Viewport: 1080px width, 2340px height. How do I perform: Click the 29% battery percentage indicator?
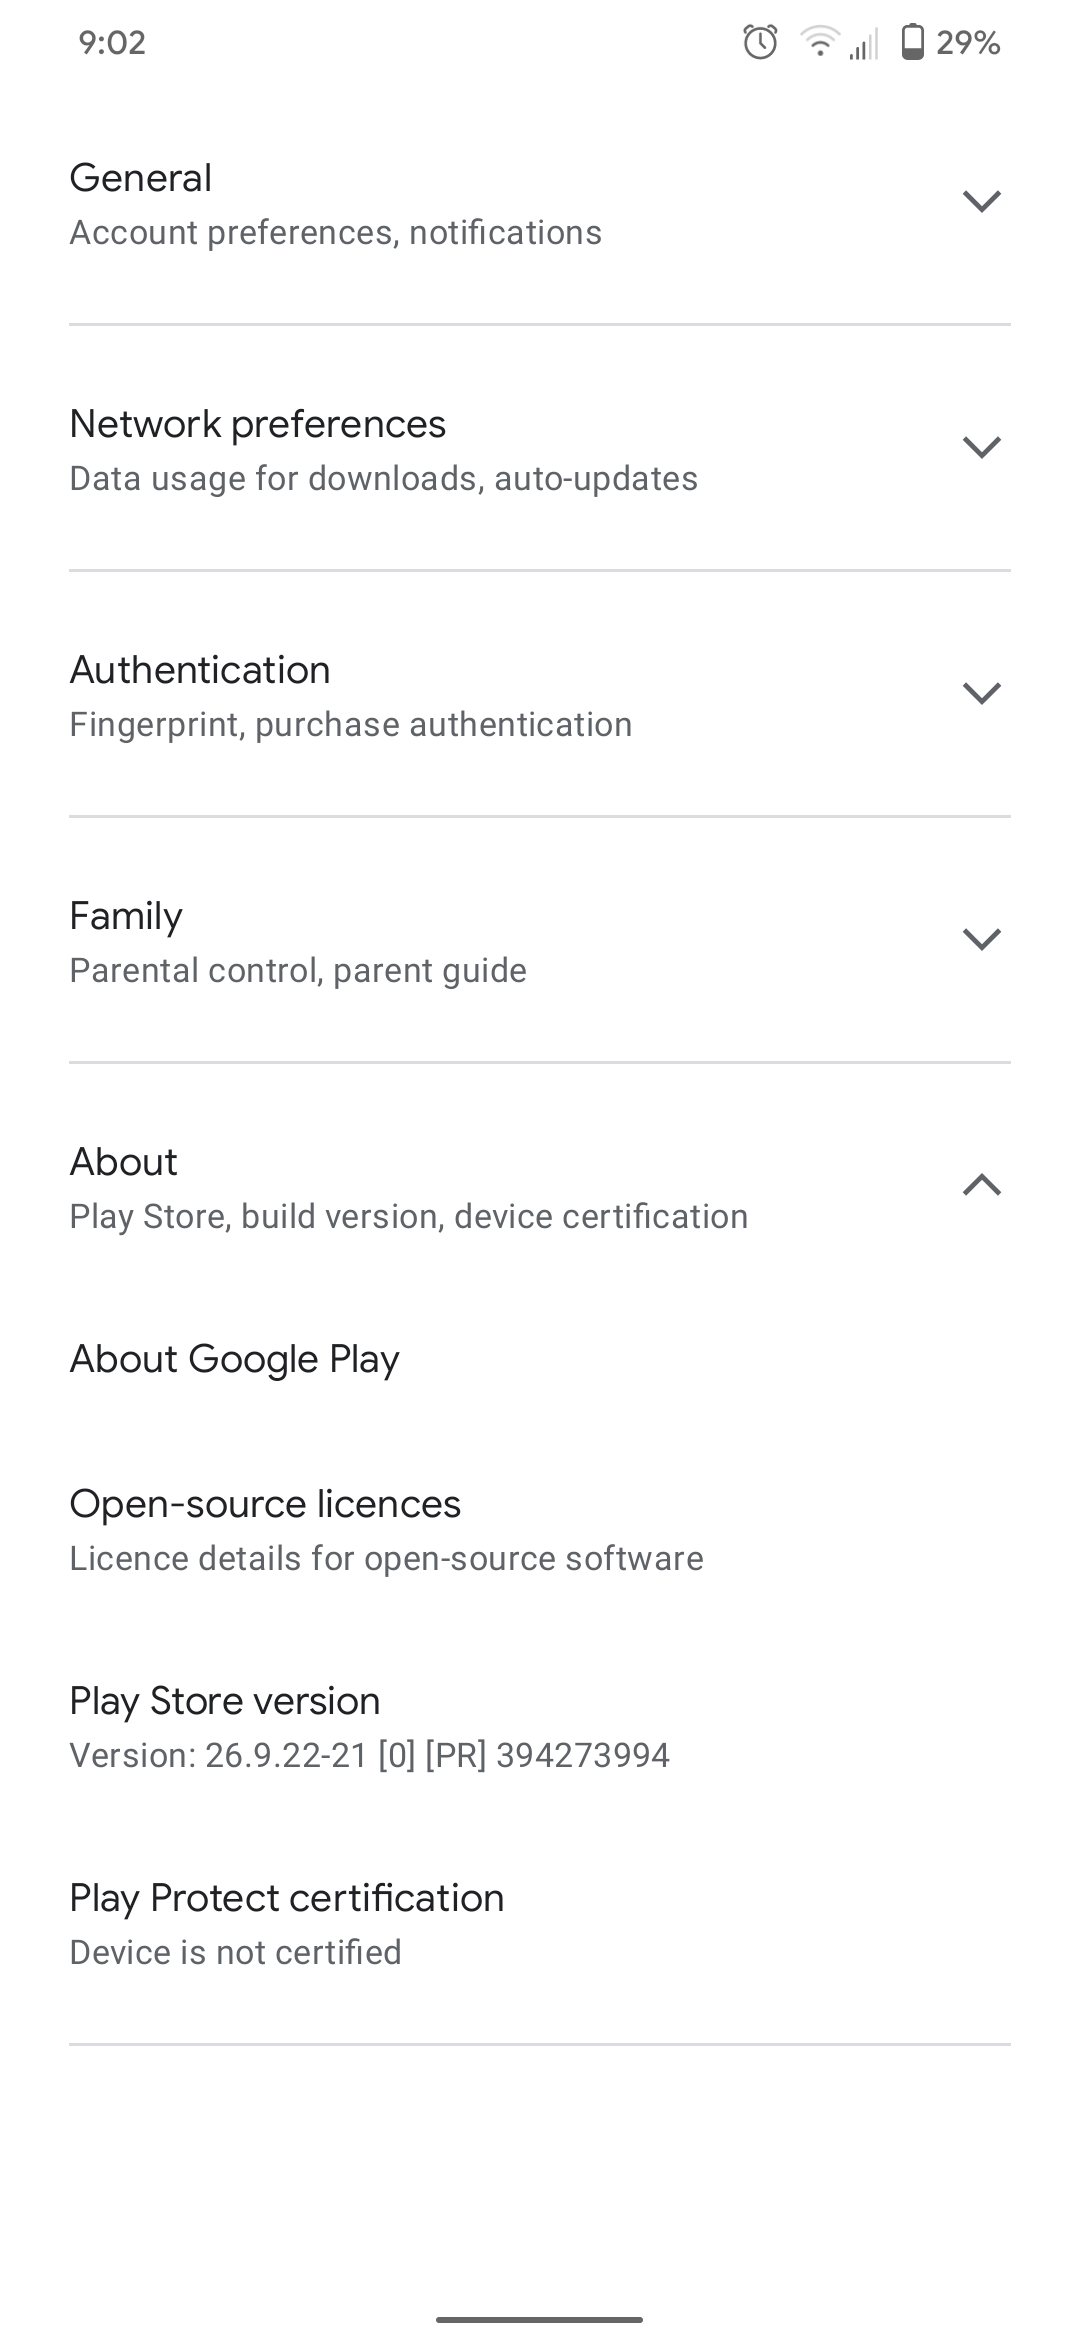click(967, 42)
